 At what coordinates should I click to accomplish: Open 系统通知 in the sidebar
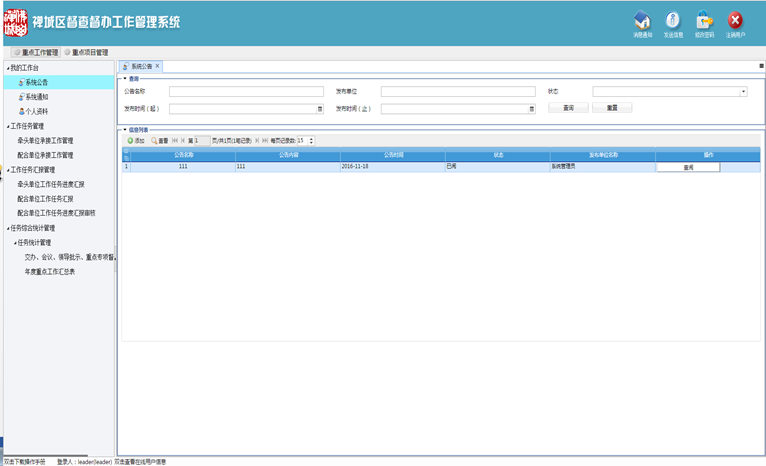click(x=36, y=97)
